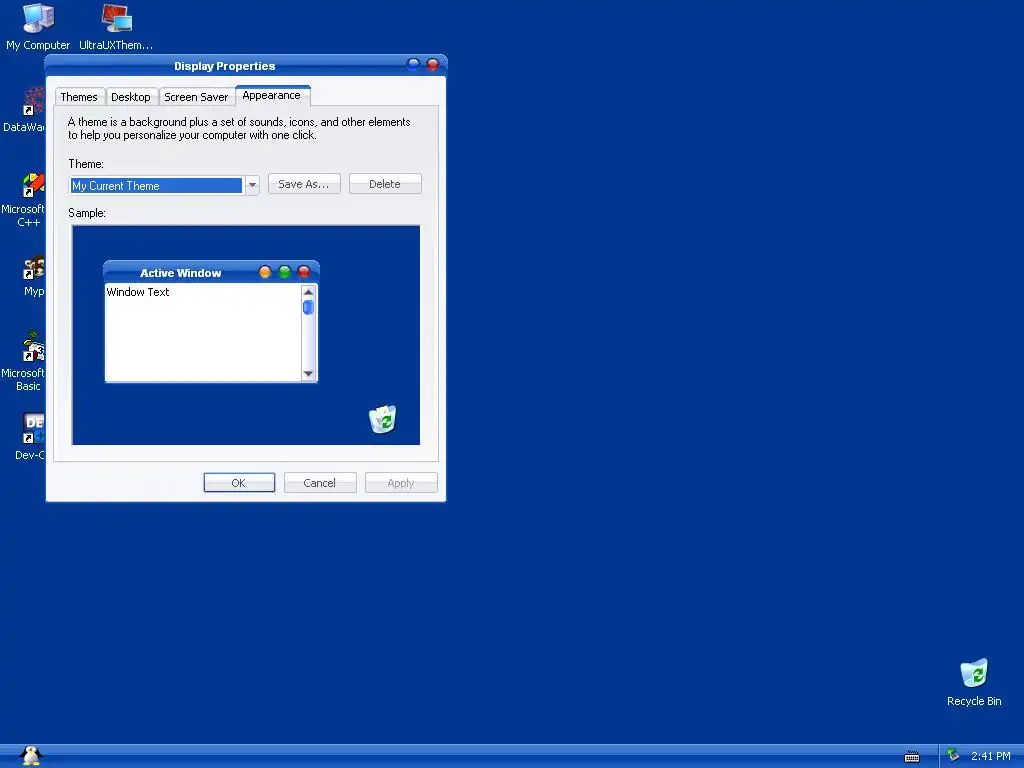Click the 2:41 PM taskbar clock
The width and height of the screenshot is (1024, 768).
point(990,756)
